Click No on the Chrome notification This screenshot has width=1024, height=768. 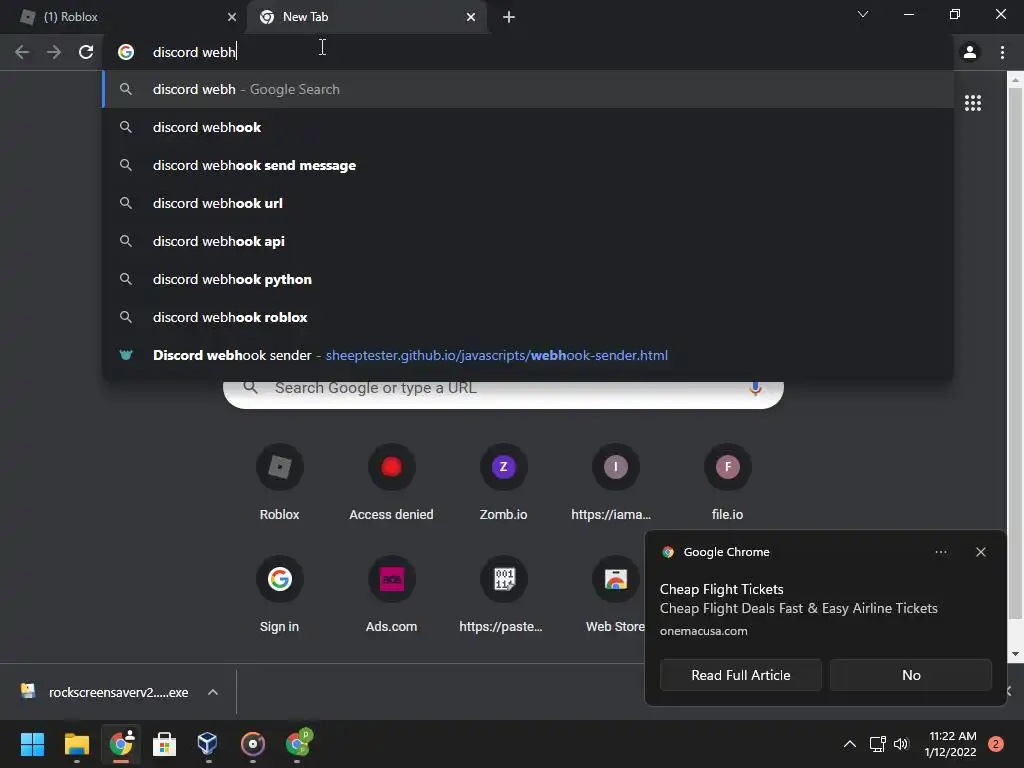click(x=911, y=675)
